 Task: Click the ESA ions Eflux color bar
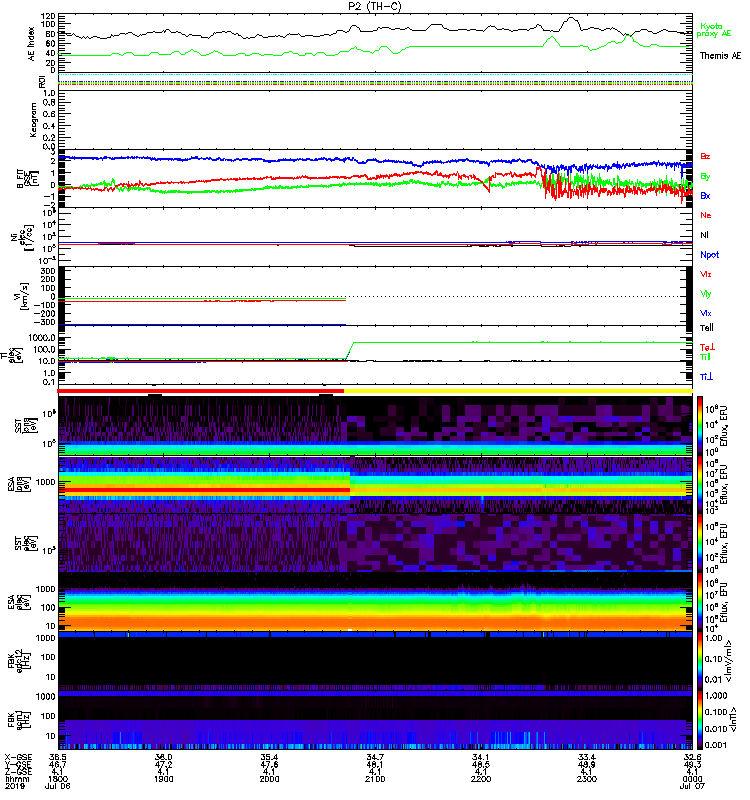tap(701, 484)
